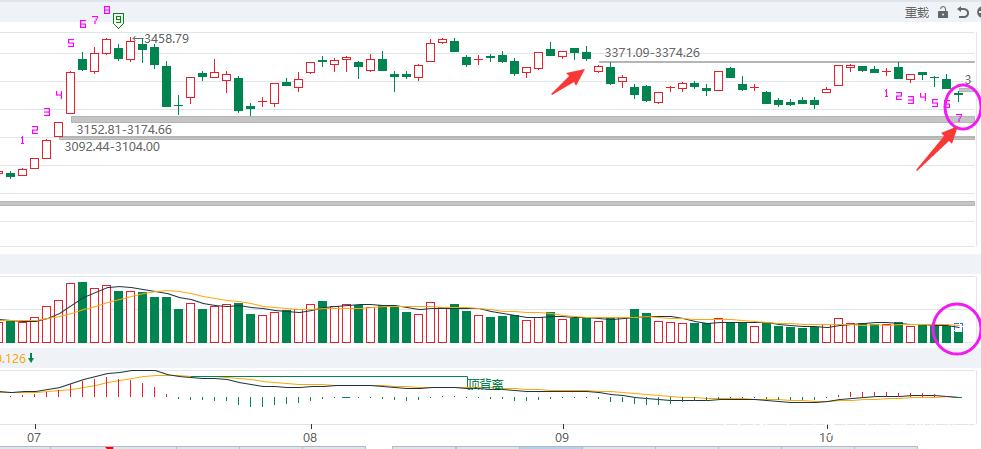
Task: Select the 3092.44-3104.00 gap label
Action: pyautogui.click(x=112, y=147)
